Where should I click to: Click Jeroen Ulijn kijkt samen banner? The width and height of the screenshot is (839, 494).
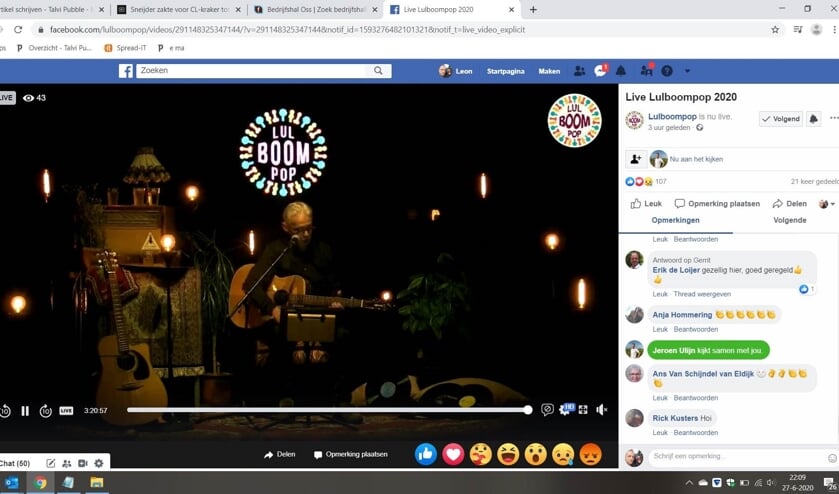[x=708, y=350]
